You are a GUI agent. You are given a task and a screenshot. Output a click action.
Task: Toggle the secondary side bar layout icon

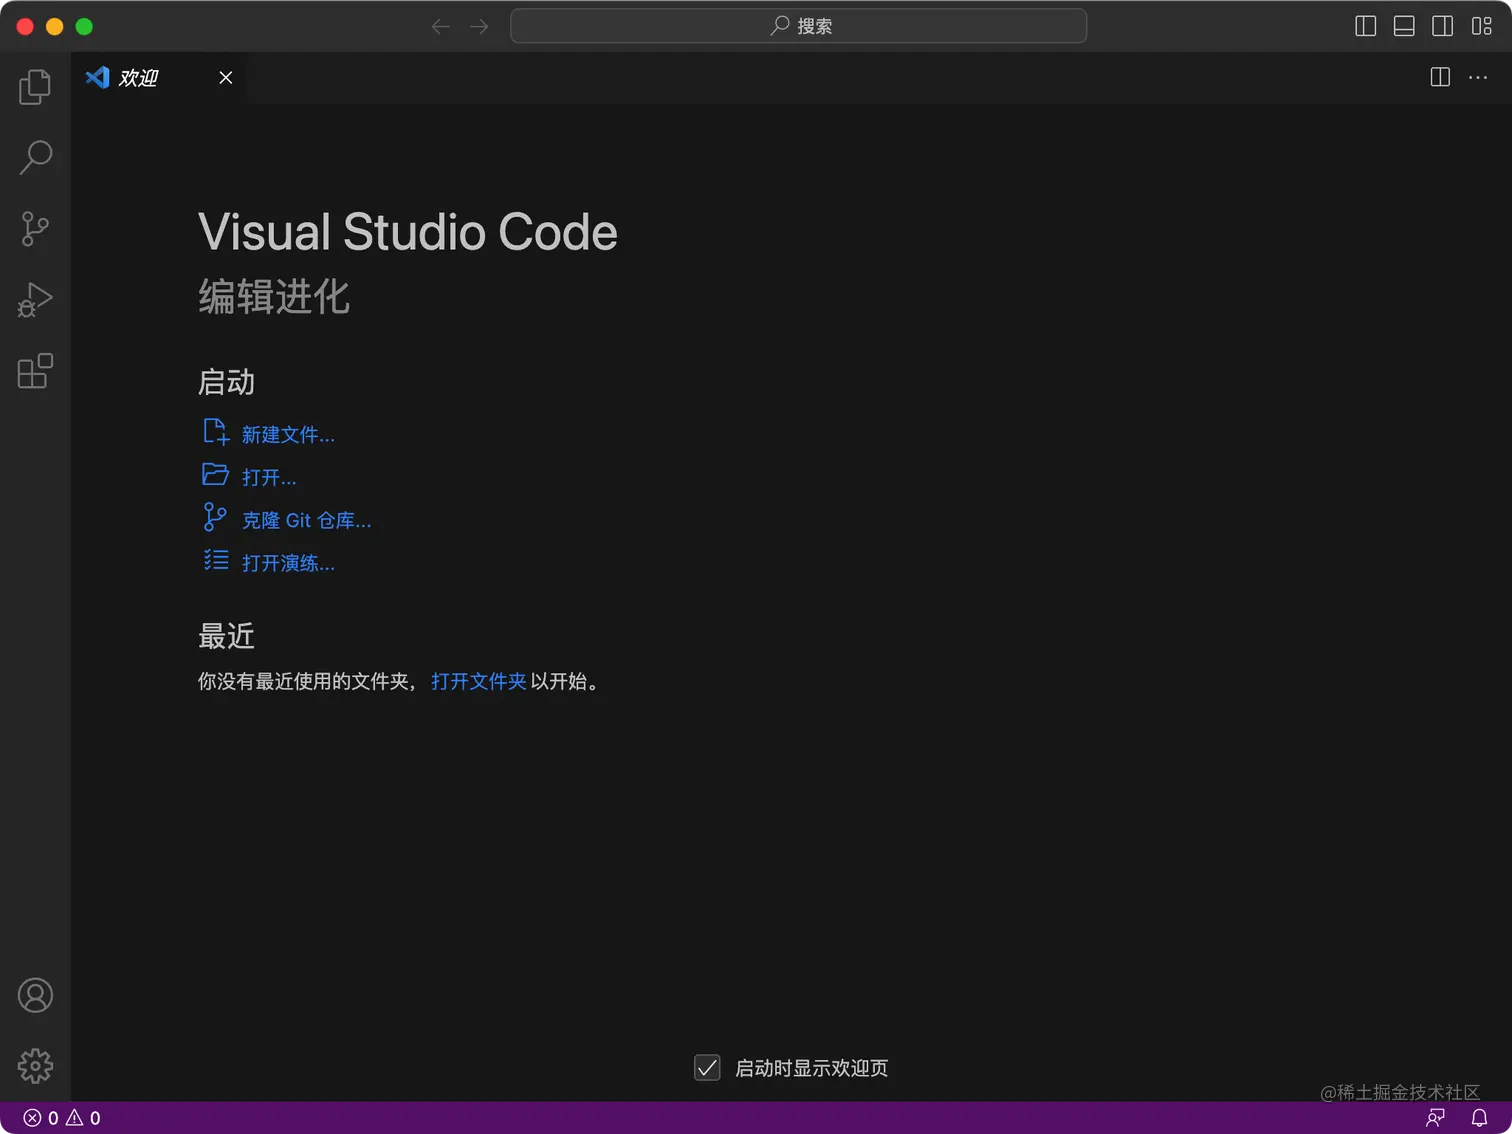1443,26
